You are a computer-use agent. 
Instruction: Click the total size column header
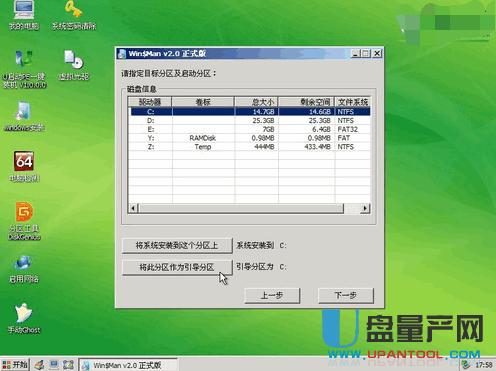256,102
